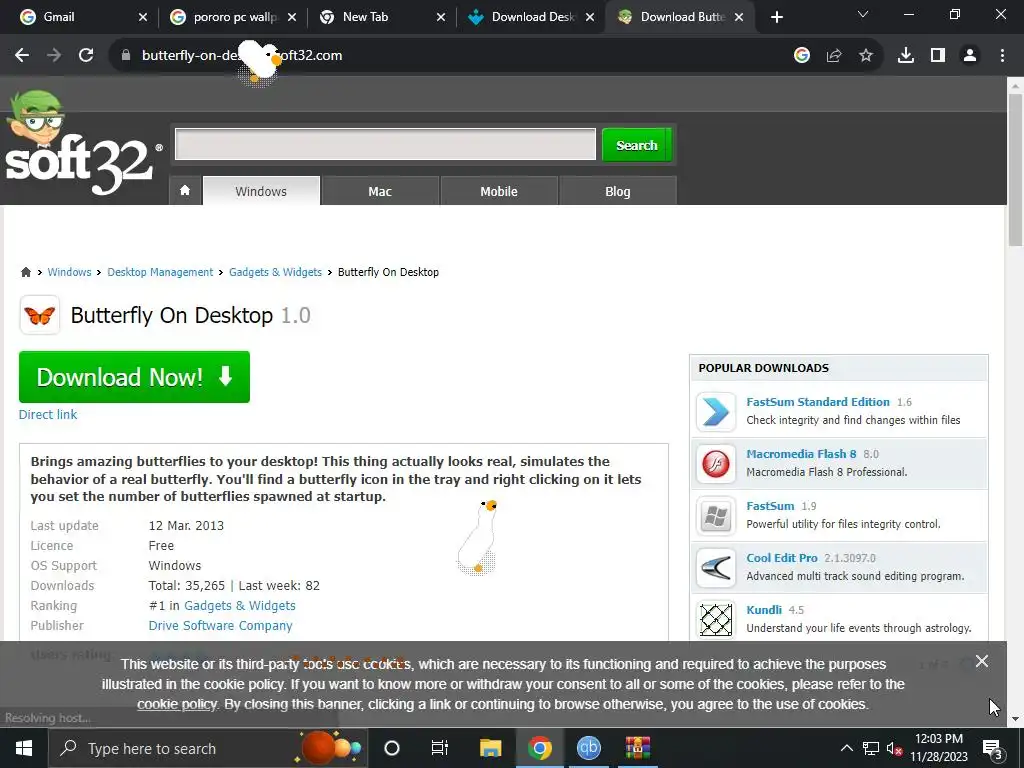Select the Mobile navigation tab
The height and width of the screenshot is (768, 1024).
(499, 191)
